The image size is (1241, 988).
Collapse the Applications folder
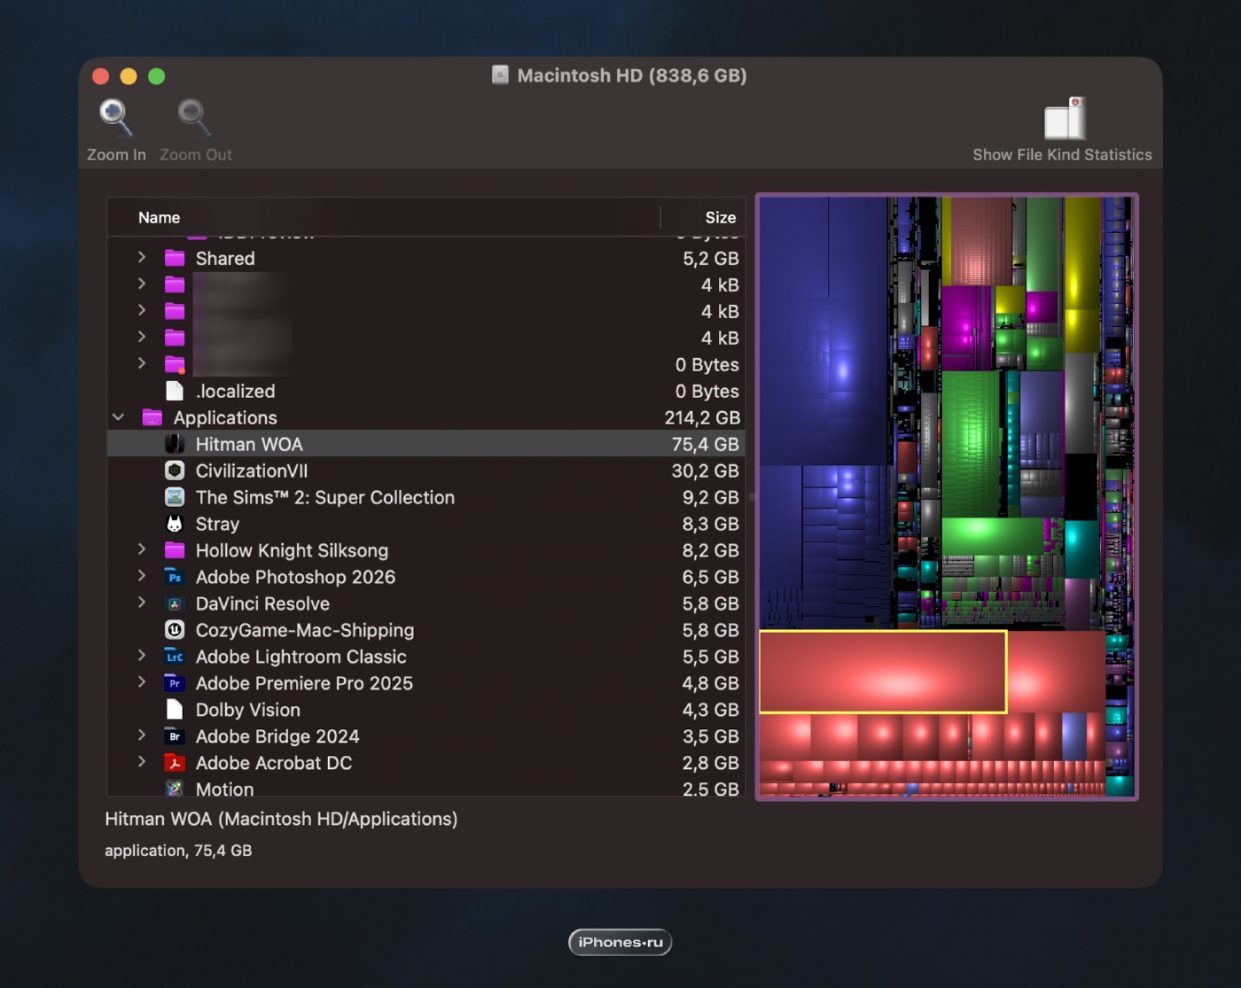tap(118, 417)
